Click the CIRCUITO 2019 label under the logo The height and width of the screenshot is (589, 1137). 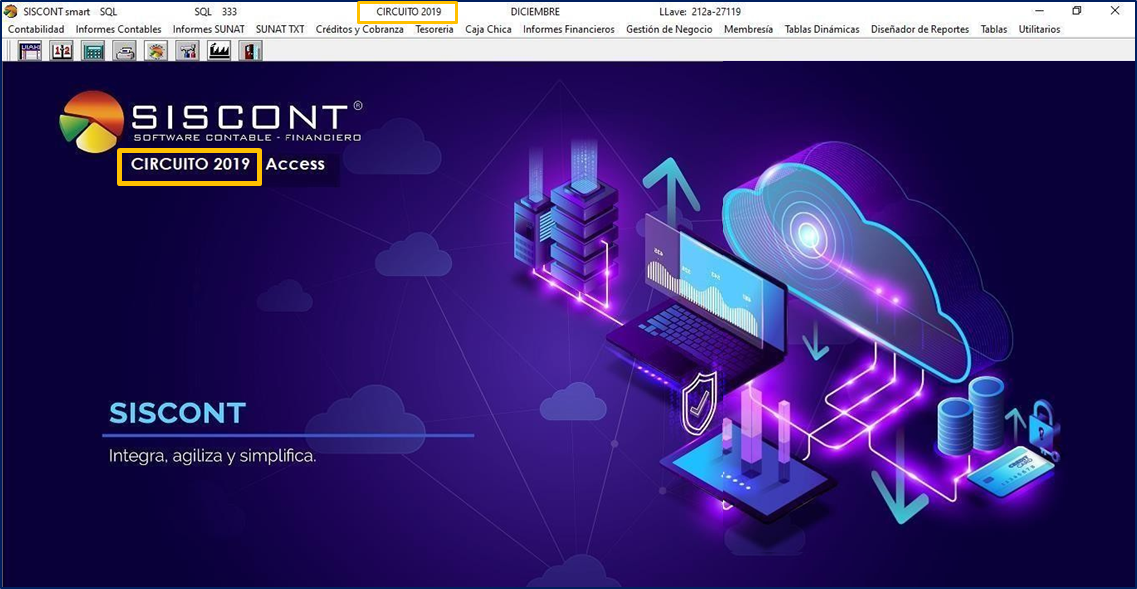(x=190, y=164)
